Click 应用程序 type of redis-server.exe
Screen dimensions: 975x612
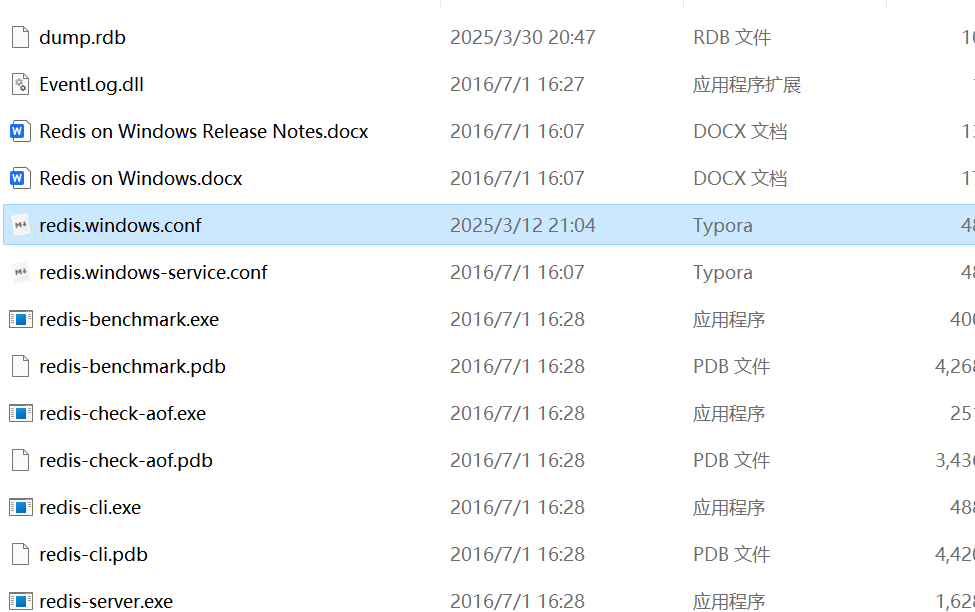tap(729, 601)
